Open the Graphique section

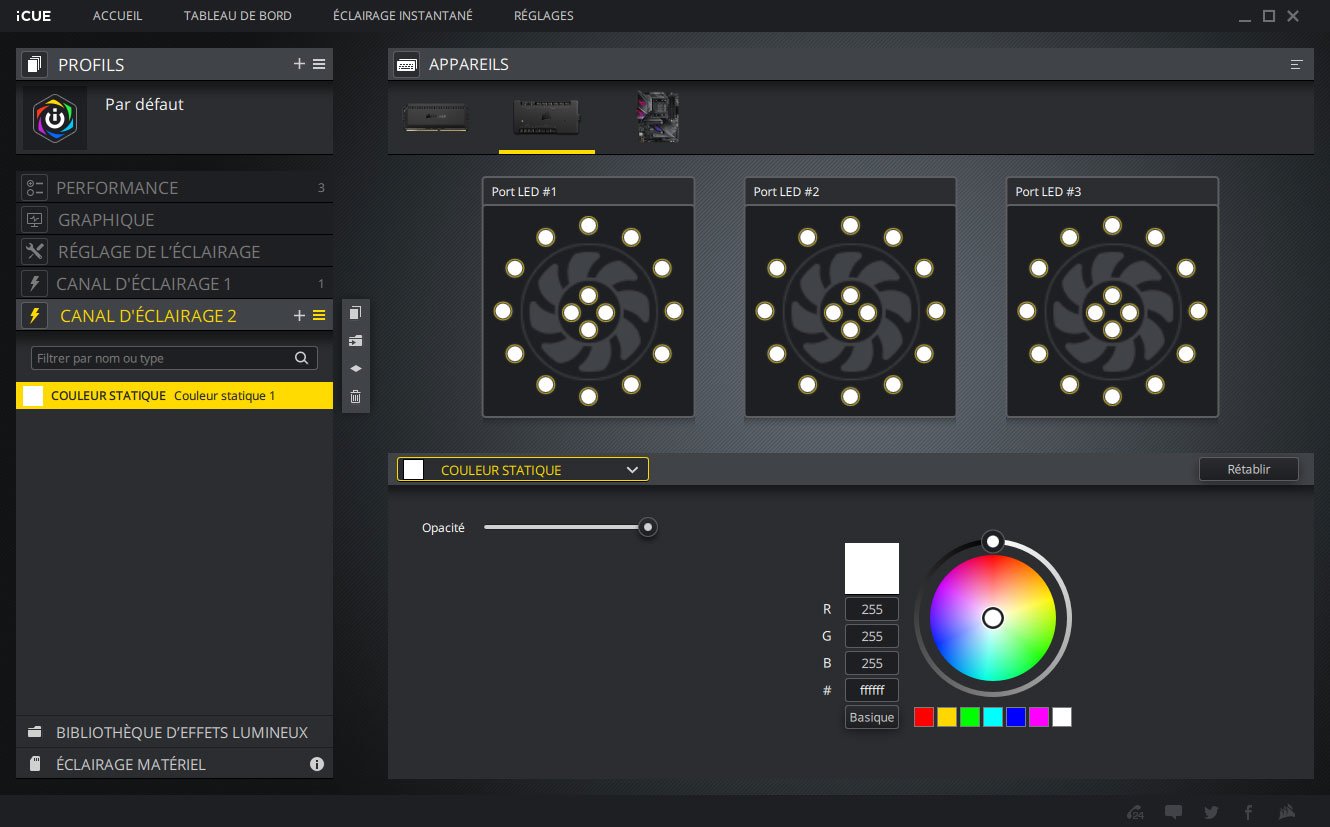coord(174,220)
